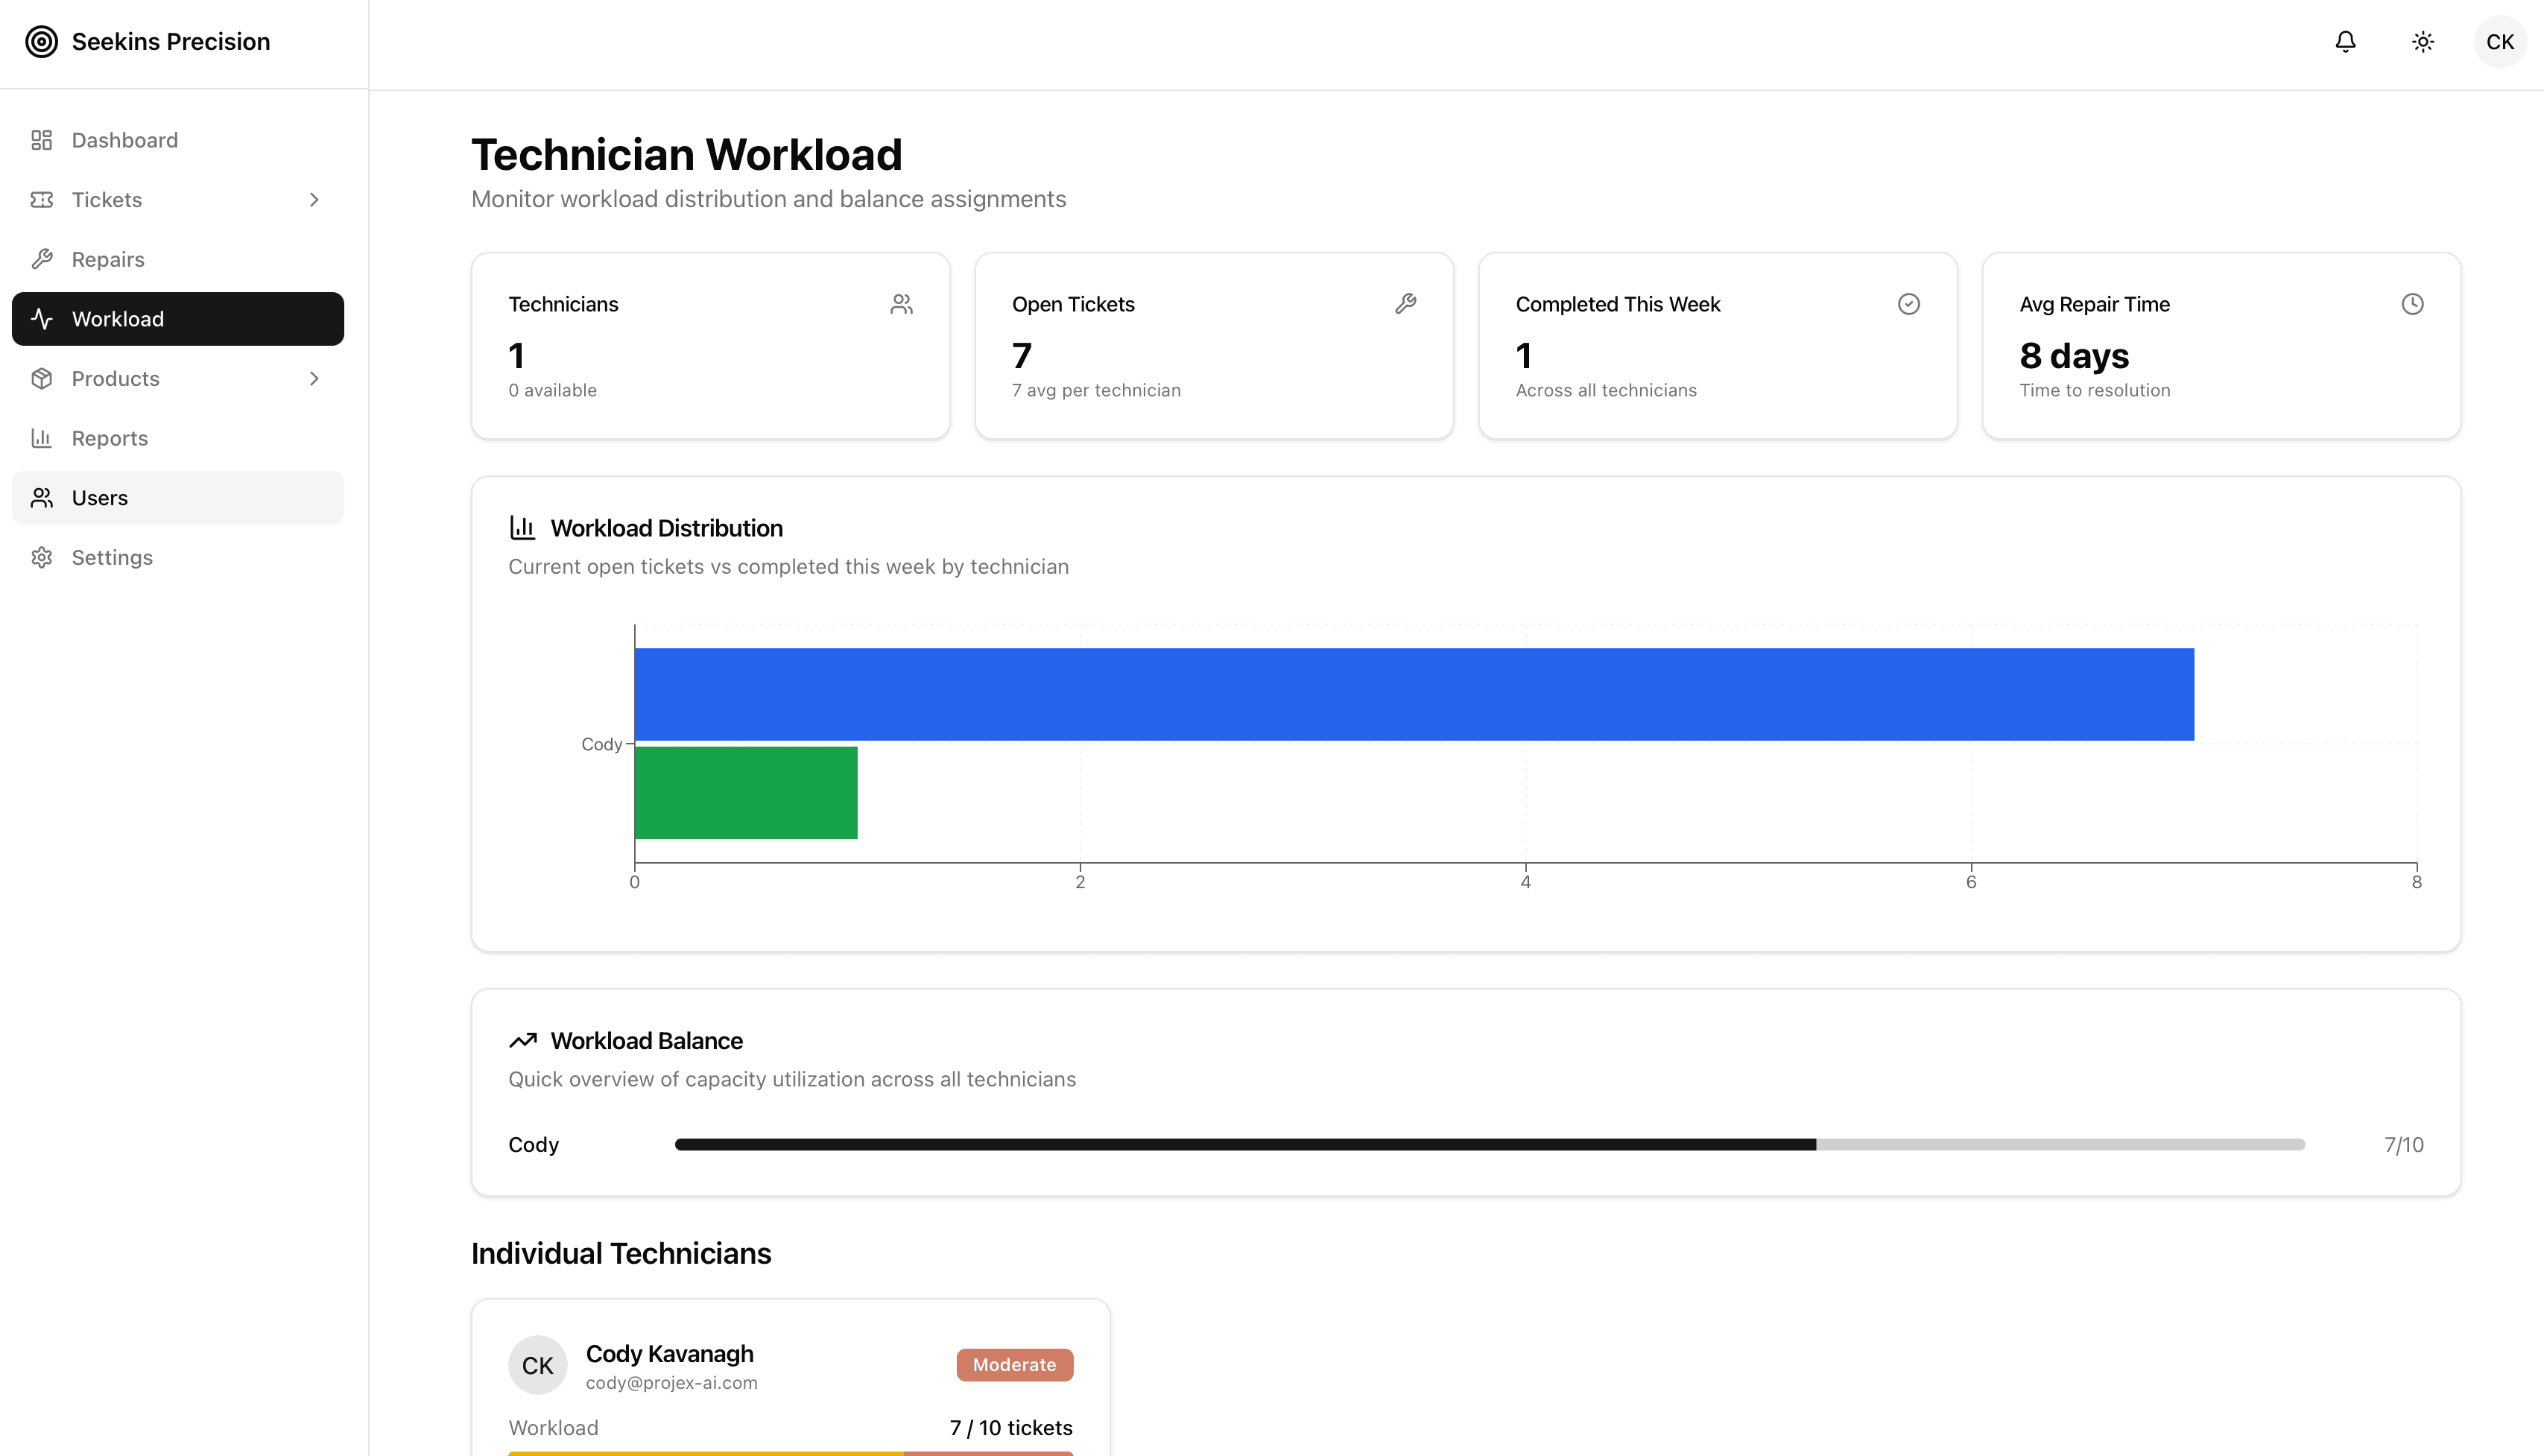The width and height of the screenshot is (2544, 1456).
Task: Click the Seekins Precision target logo
Action: coord(41,42)
